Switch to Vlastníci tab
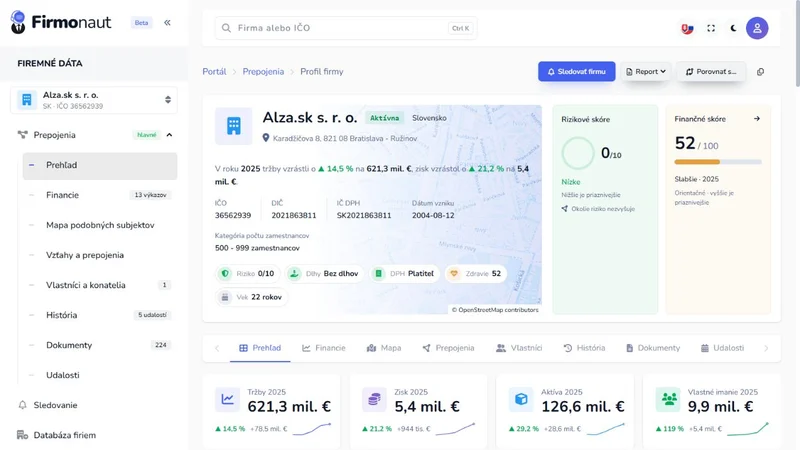Image resolution: width=800 pixels, height=450 pixels. (x=519, y=348)
